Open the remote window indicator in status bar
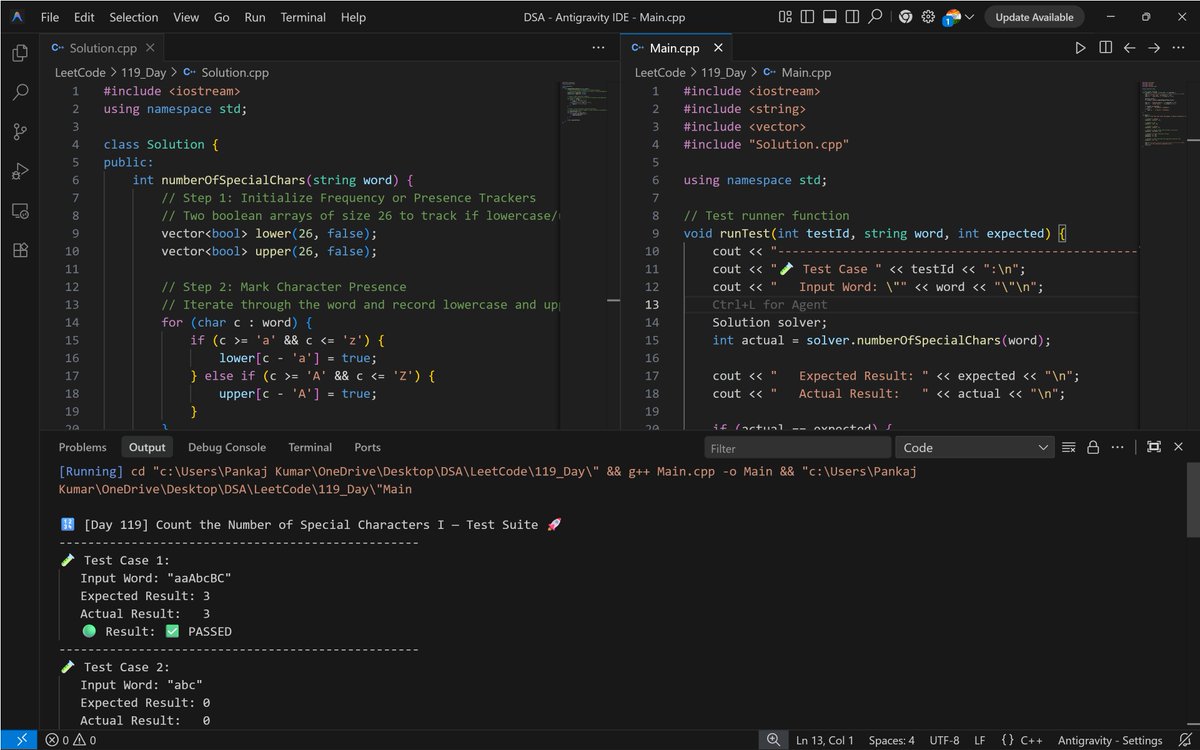Viewport: 1200px width, 750px height. pos(20,740)
